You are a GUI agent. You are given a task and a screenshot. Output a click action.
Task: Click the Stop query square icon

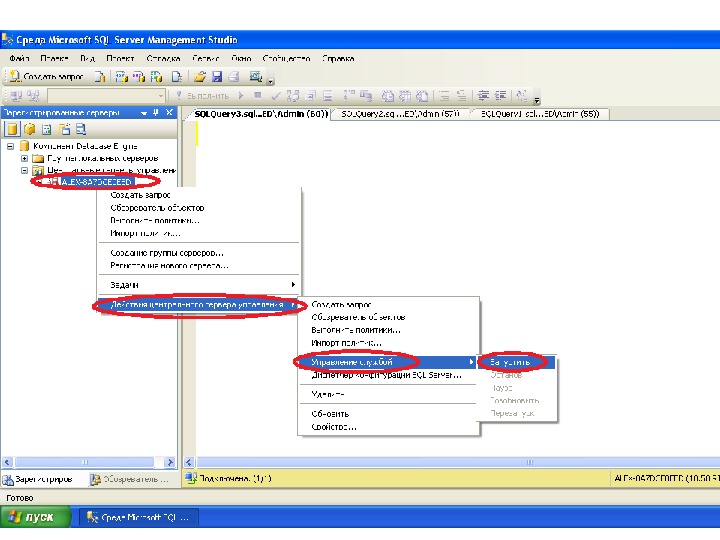coord(258,96)
